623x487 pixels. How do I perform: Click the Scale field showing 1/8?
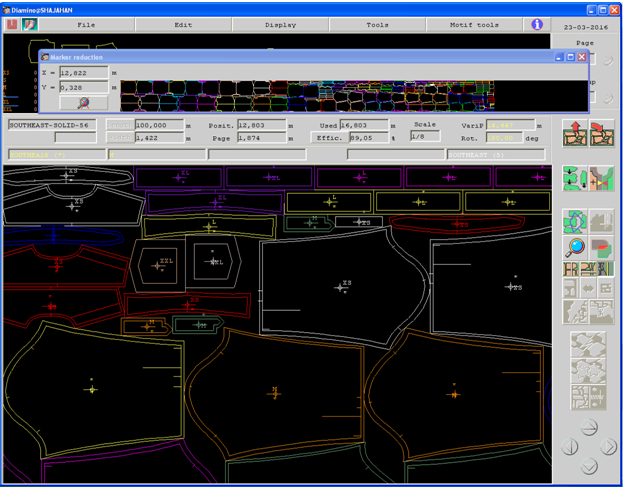point(424,137)
